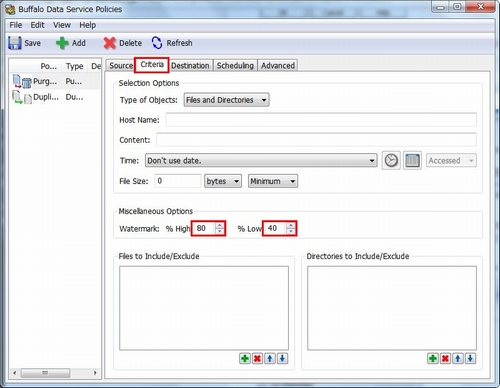Select the 'Dupli...' policy row
This screenshot has height=388, width=500.
pos(55,97)
